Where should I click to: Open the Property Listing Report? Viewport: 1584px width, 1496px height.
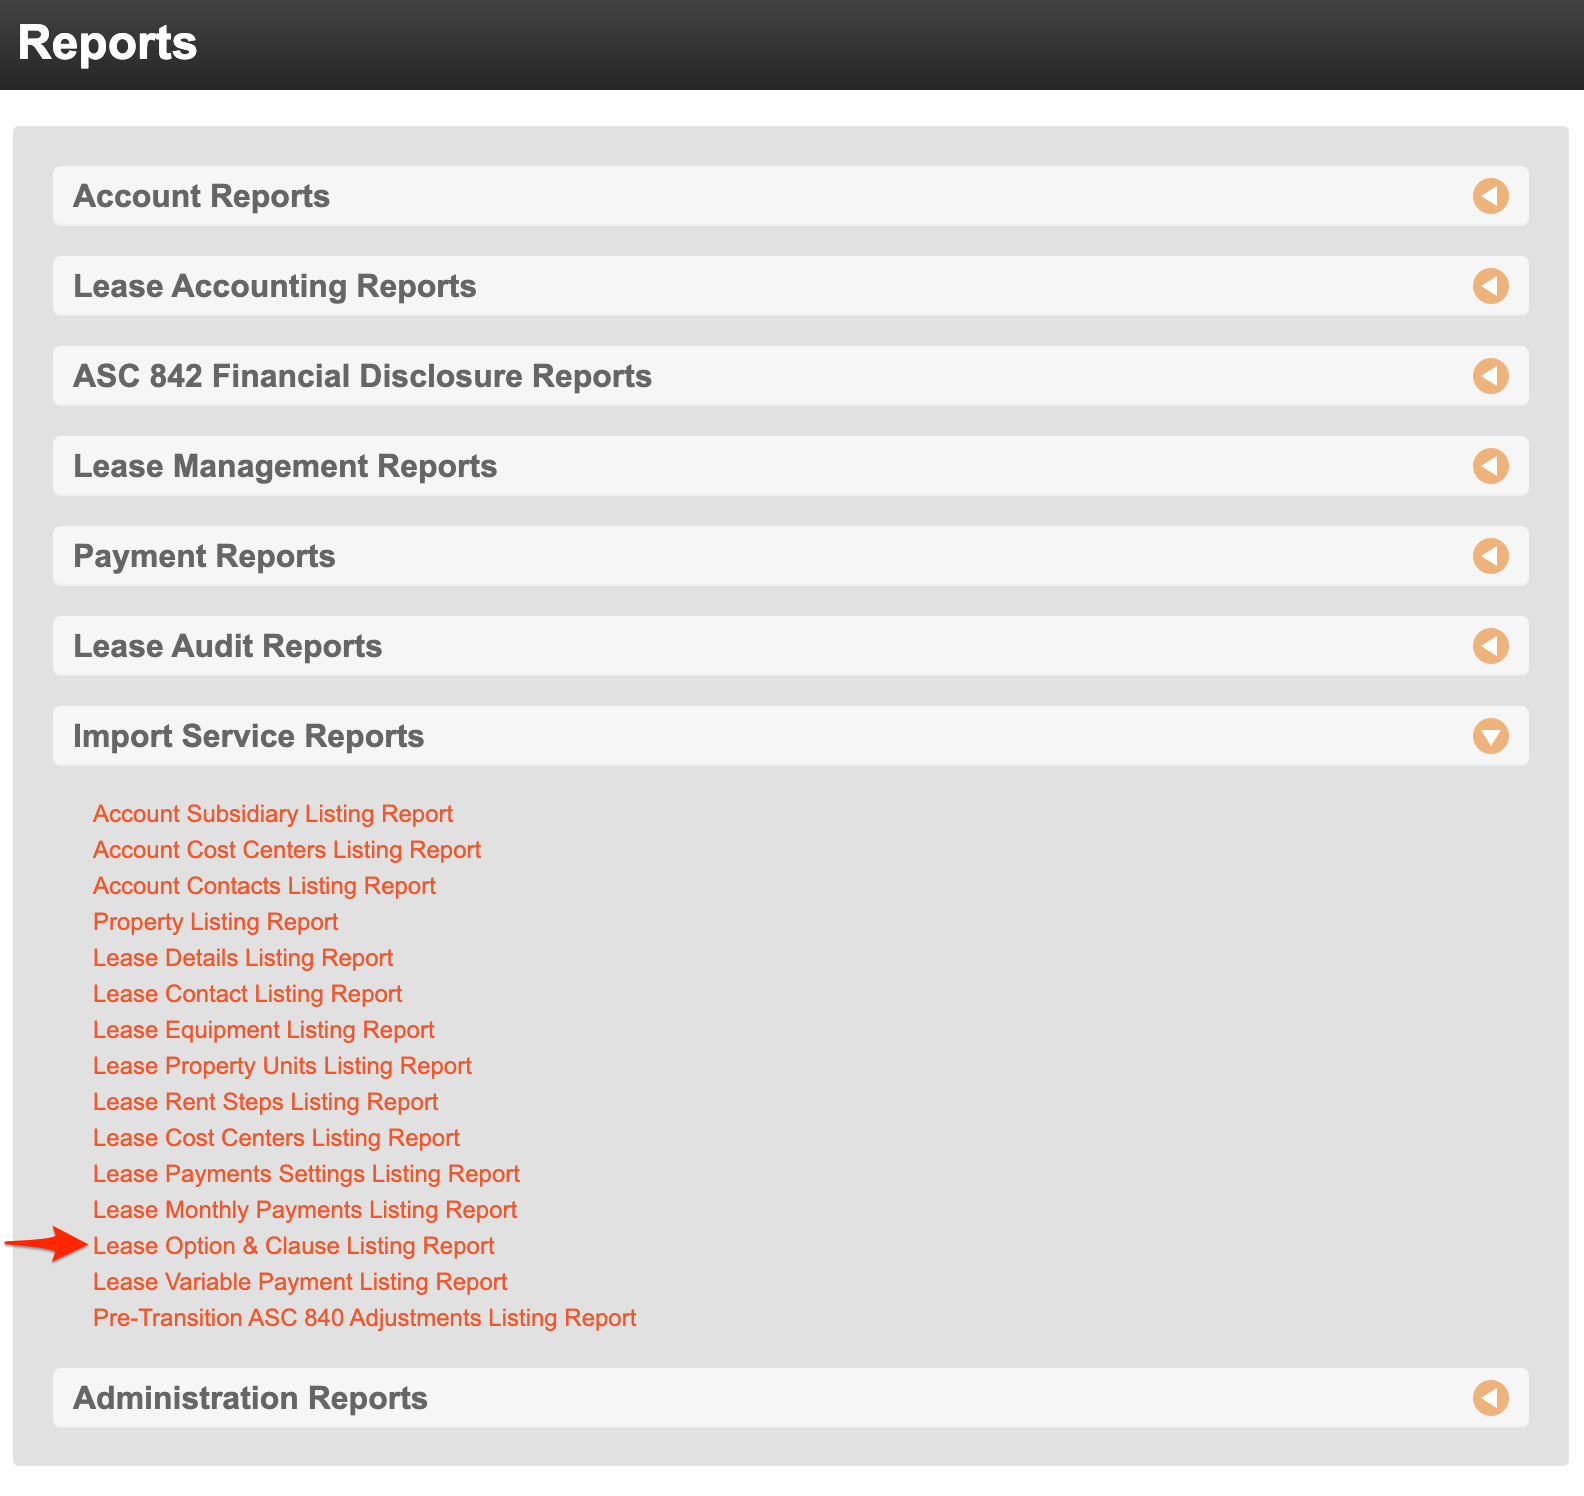pos(215,922)
